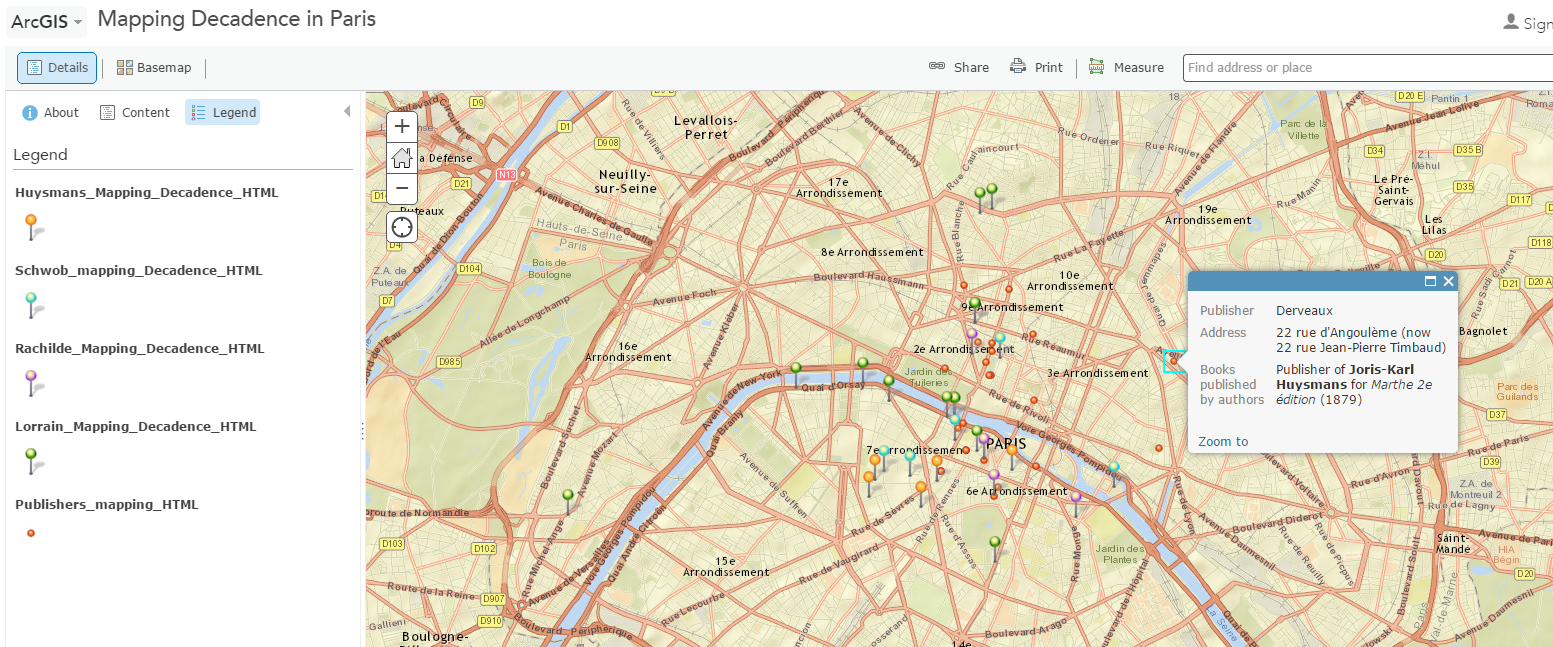This screenshot has height=647, width=1553.
Task: Click the Zoom to link in popup
Action: [x=1223, y=442]
